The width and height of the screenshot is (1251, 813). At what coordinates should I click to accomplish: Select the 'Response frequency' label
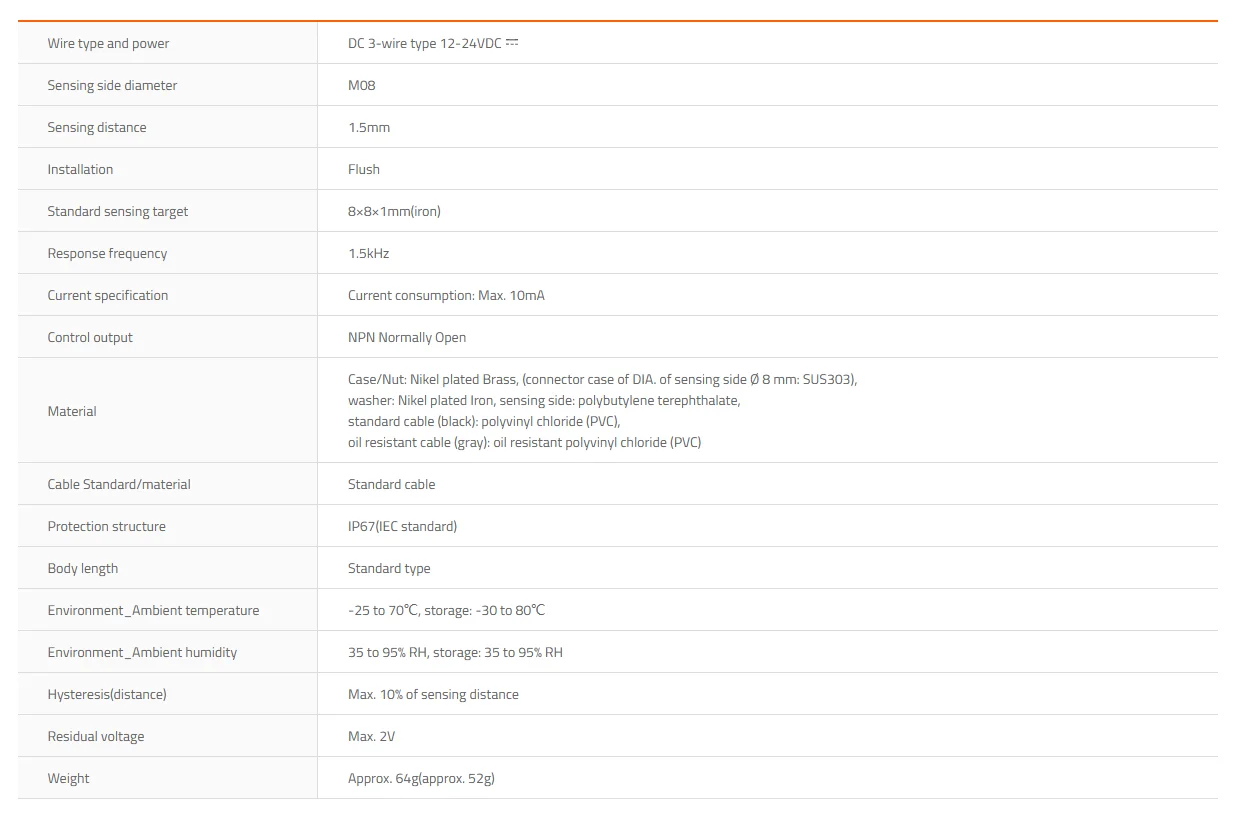coord(107,253)
